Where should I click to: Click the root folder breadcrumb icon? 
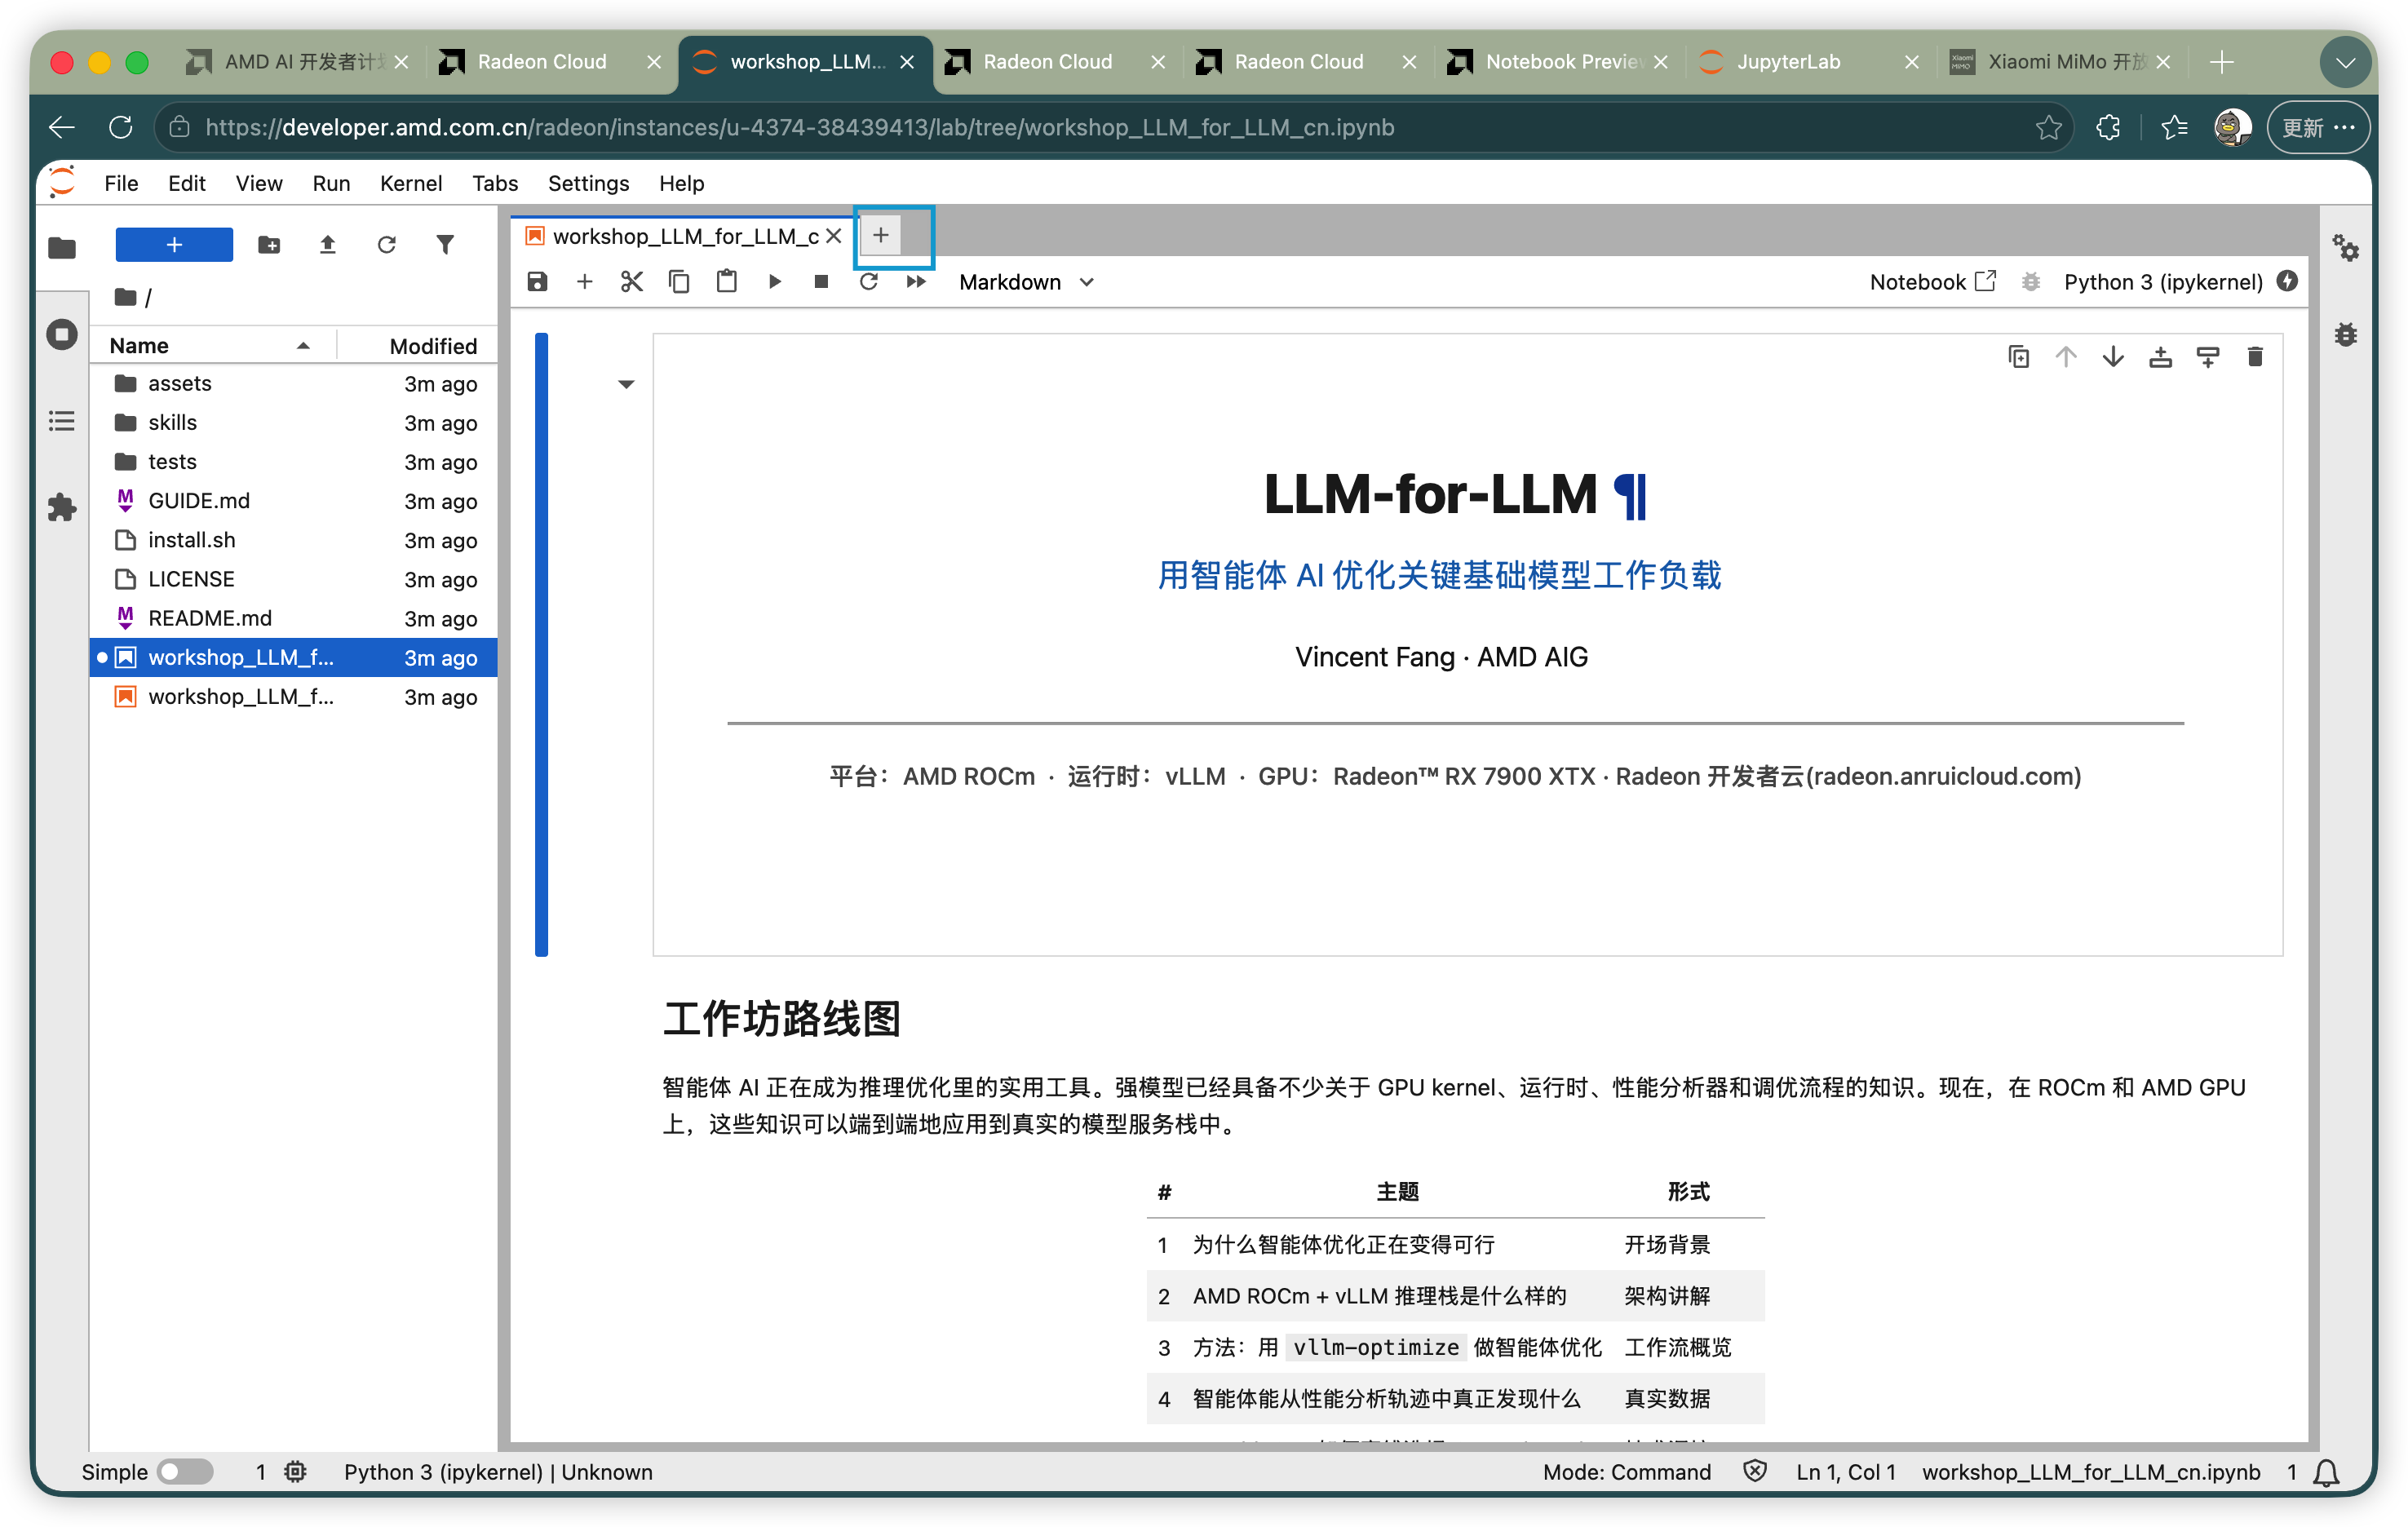click(x=125, y=297)
